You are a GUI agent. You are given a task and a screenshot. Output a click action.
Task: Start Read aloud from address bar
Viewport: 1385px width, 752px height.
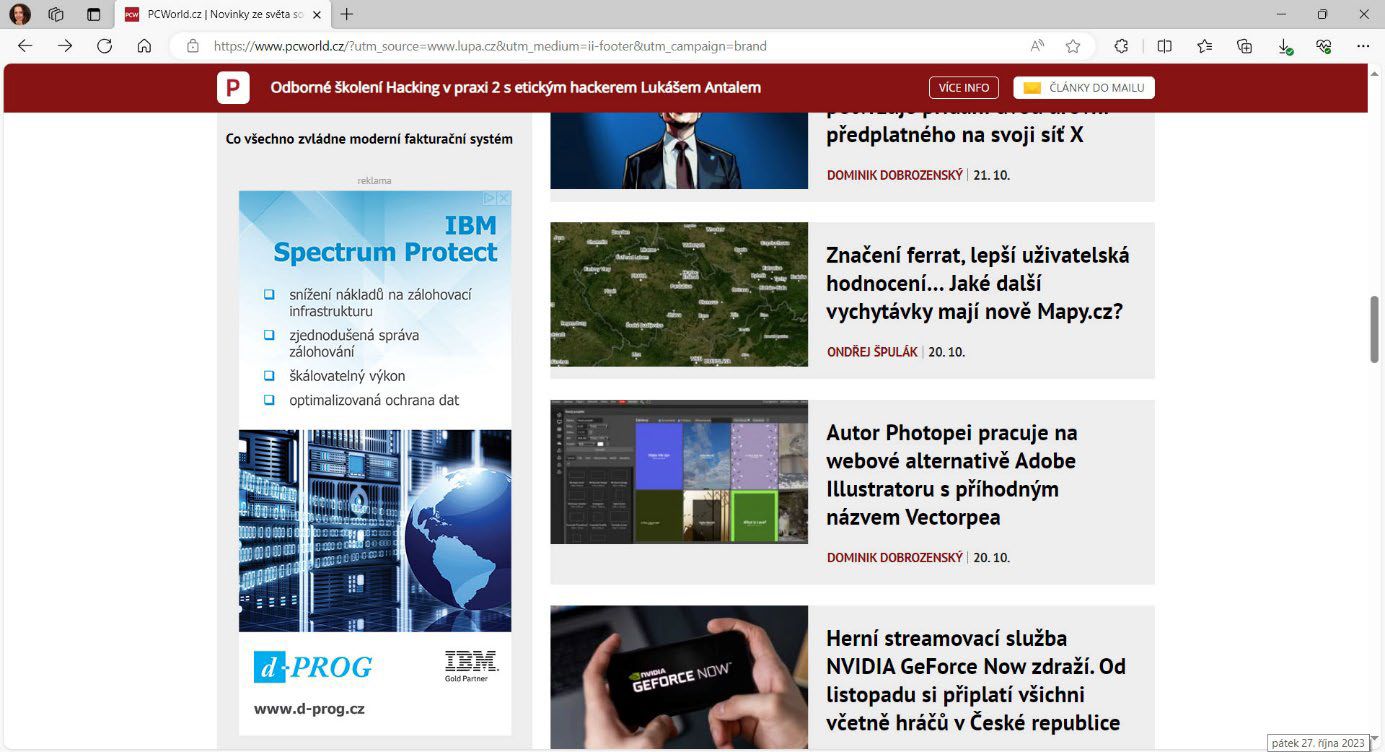click(x=1037, y=46)
